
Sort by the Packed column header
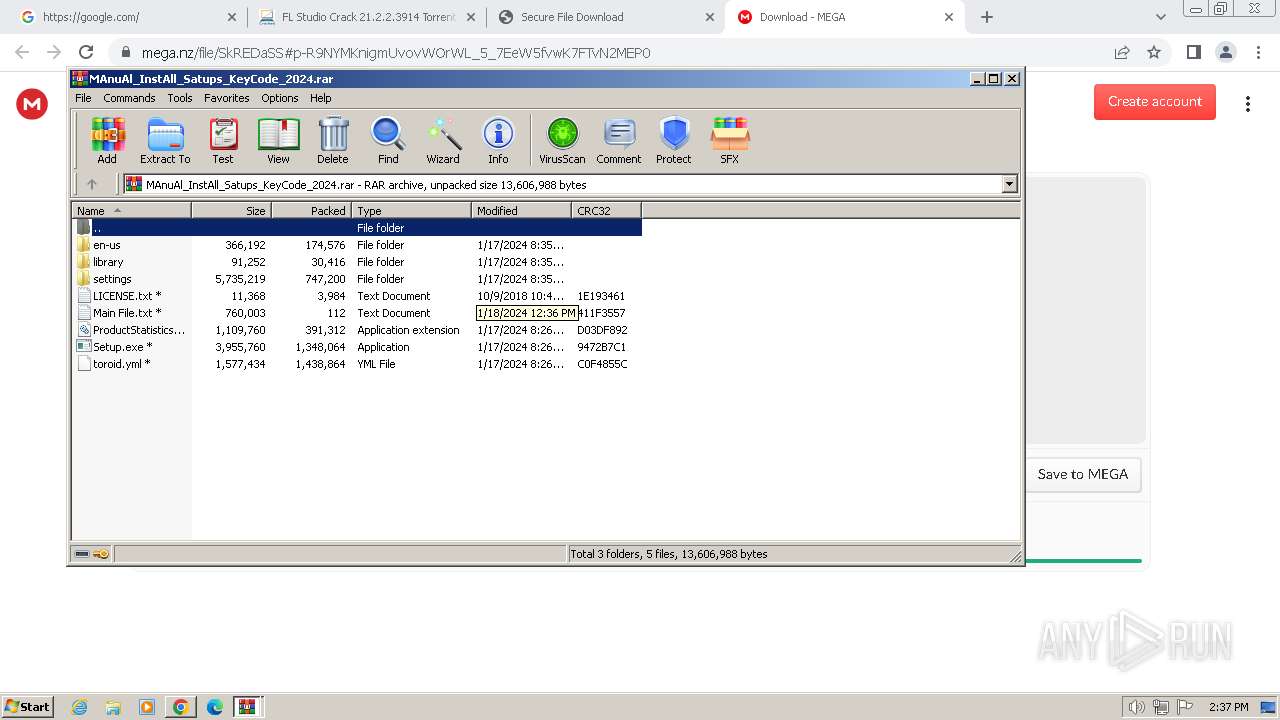311,210
